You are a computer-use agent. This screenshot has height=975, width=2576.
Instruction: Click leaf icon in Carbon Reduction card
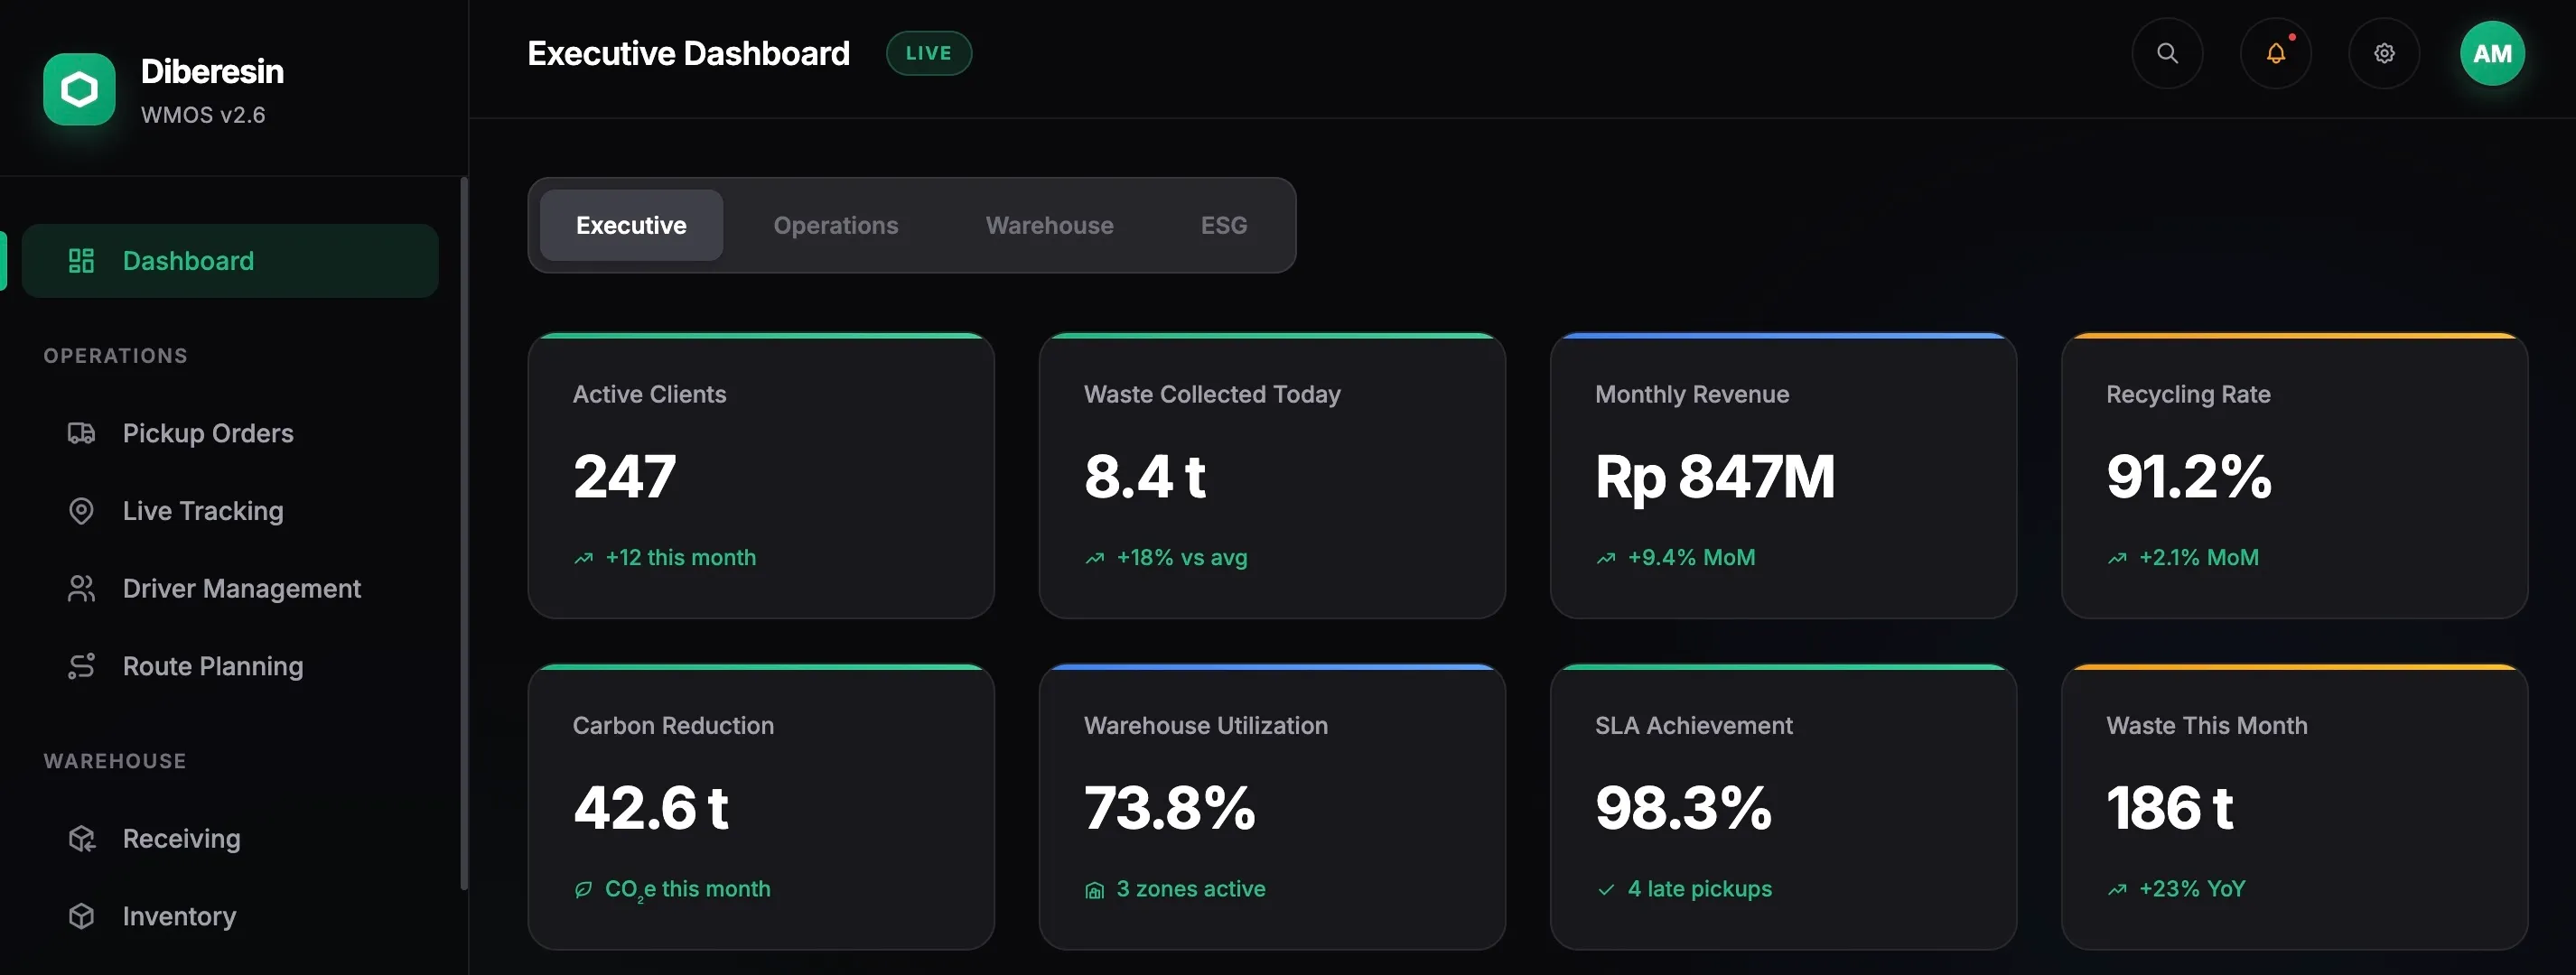coord(584,889)
